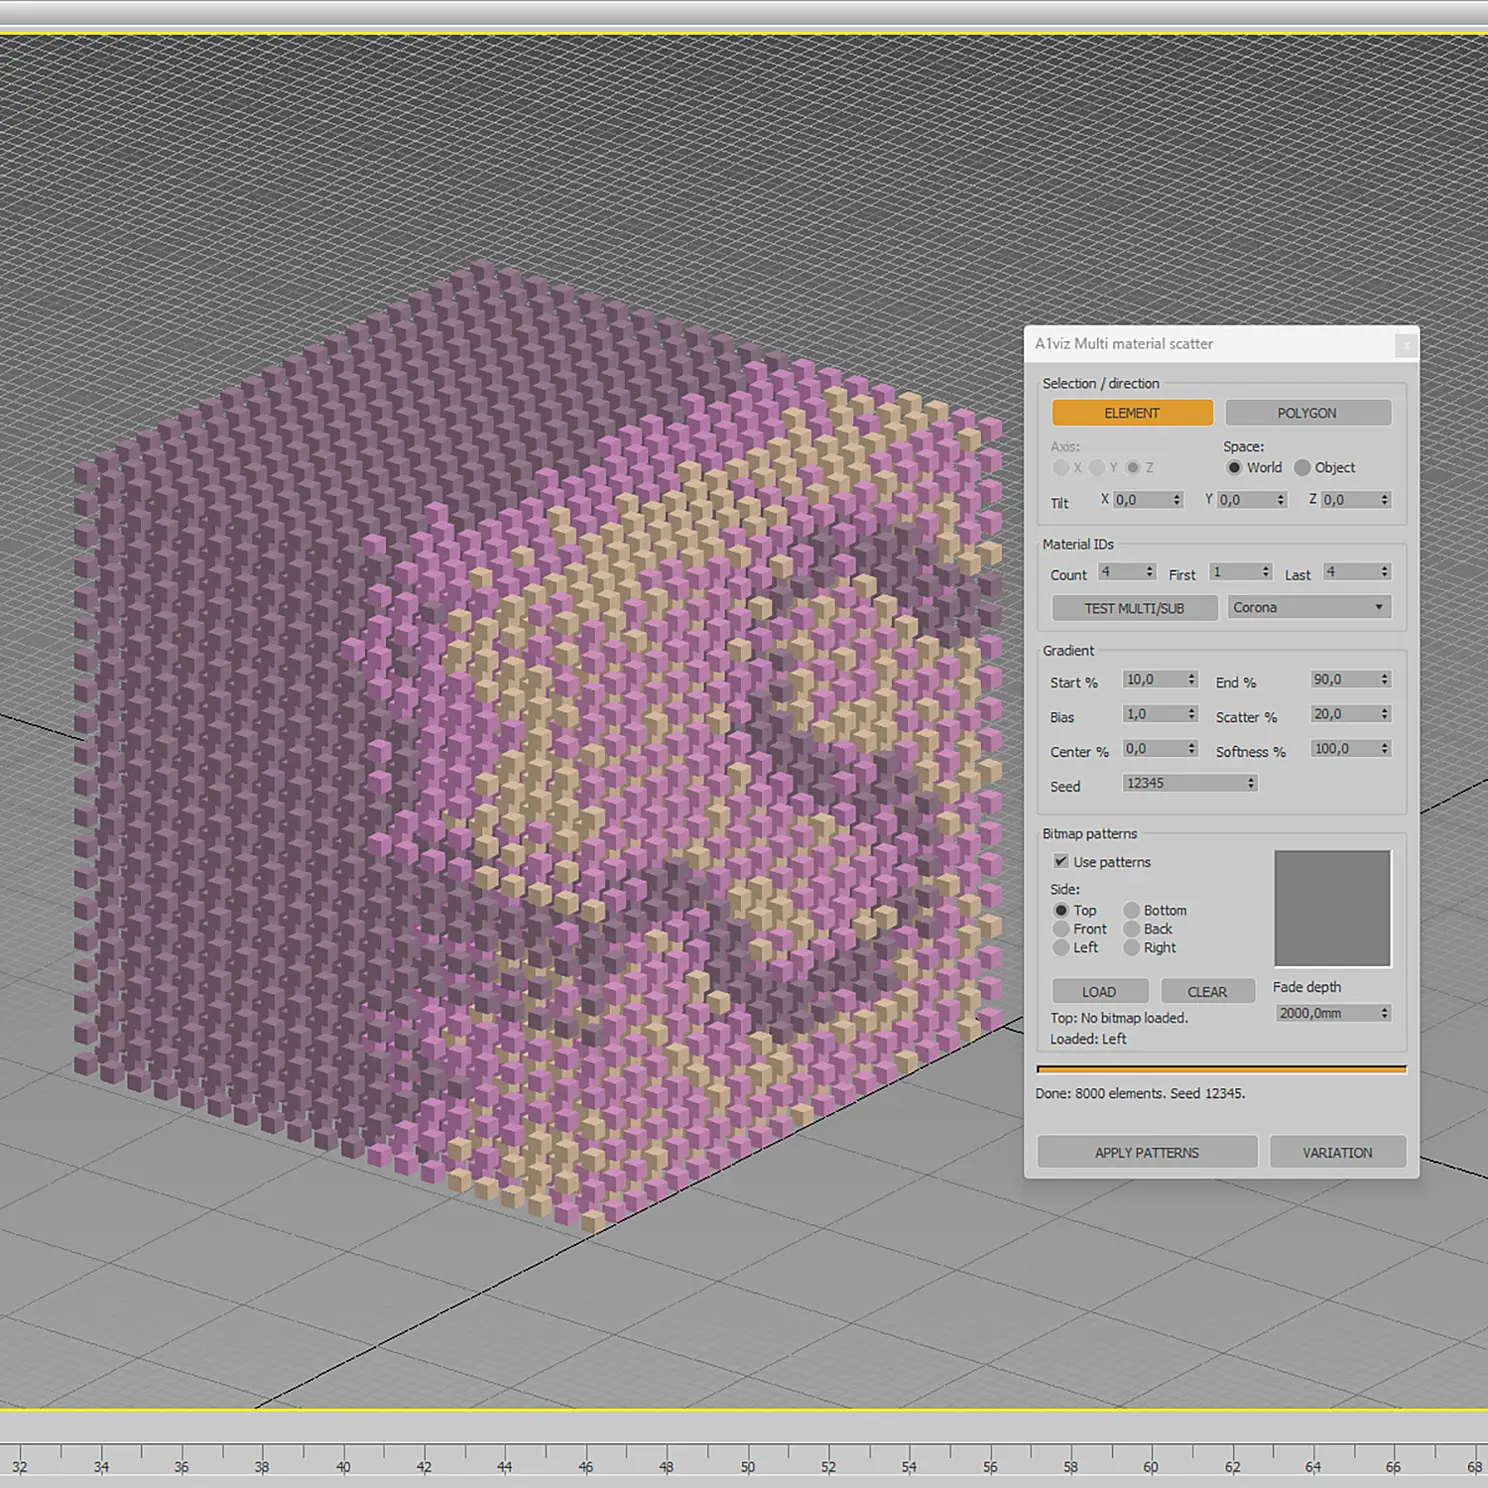Select the Front side radio button
The width and height of the screenshot is (1488, 1488).
pos(1061,929)
